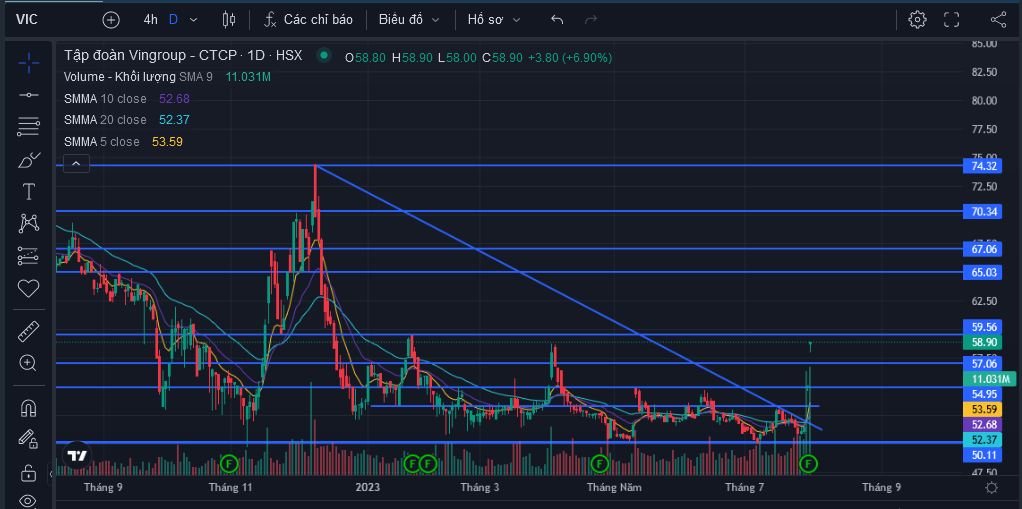Click the 65.03 price line label
This screenshot has width=1022, height=509.
point(984,272)
